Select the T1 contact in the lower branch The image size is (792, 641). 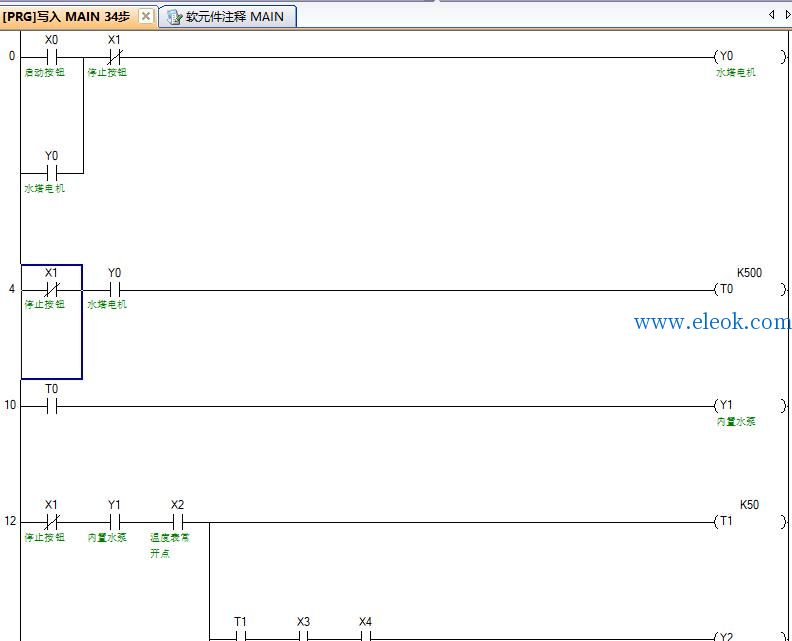tap(240, 635)
